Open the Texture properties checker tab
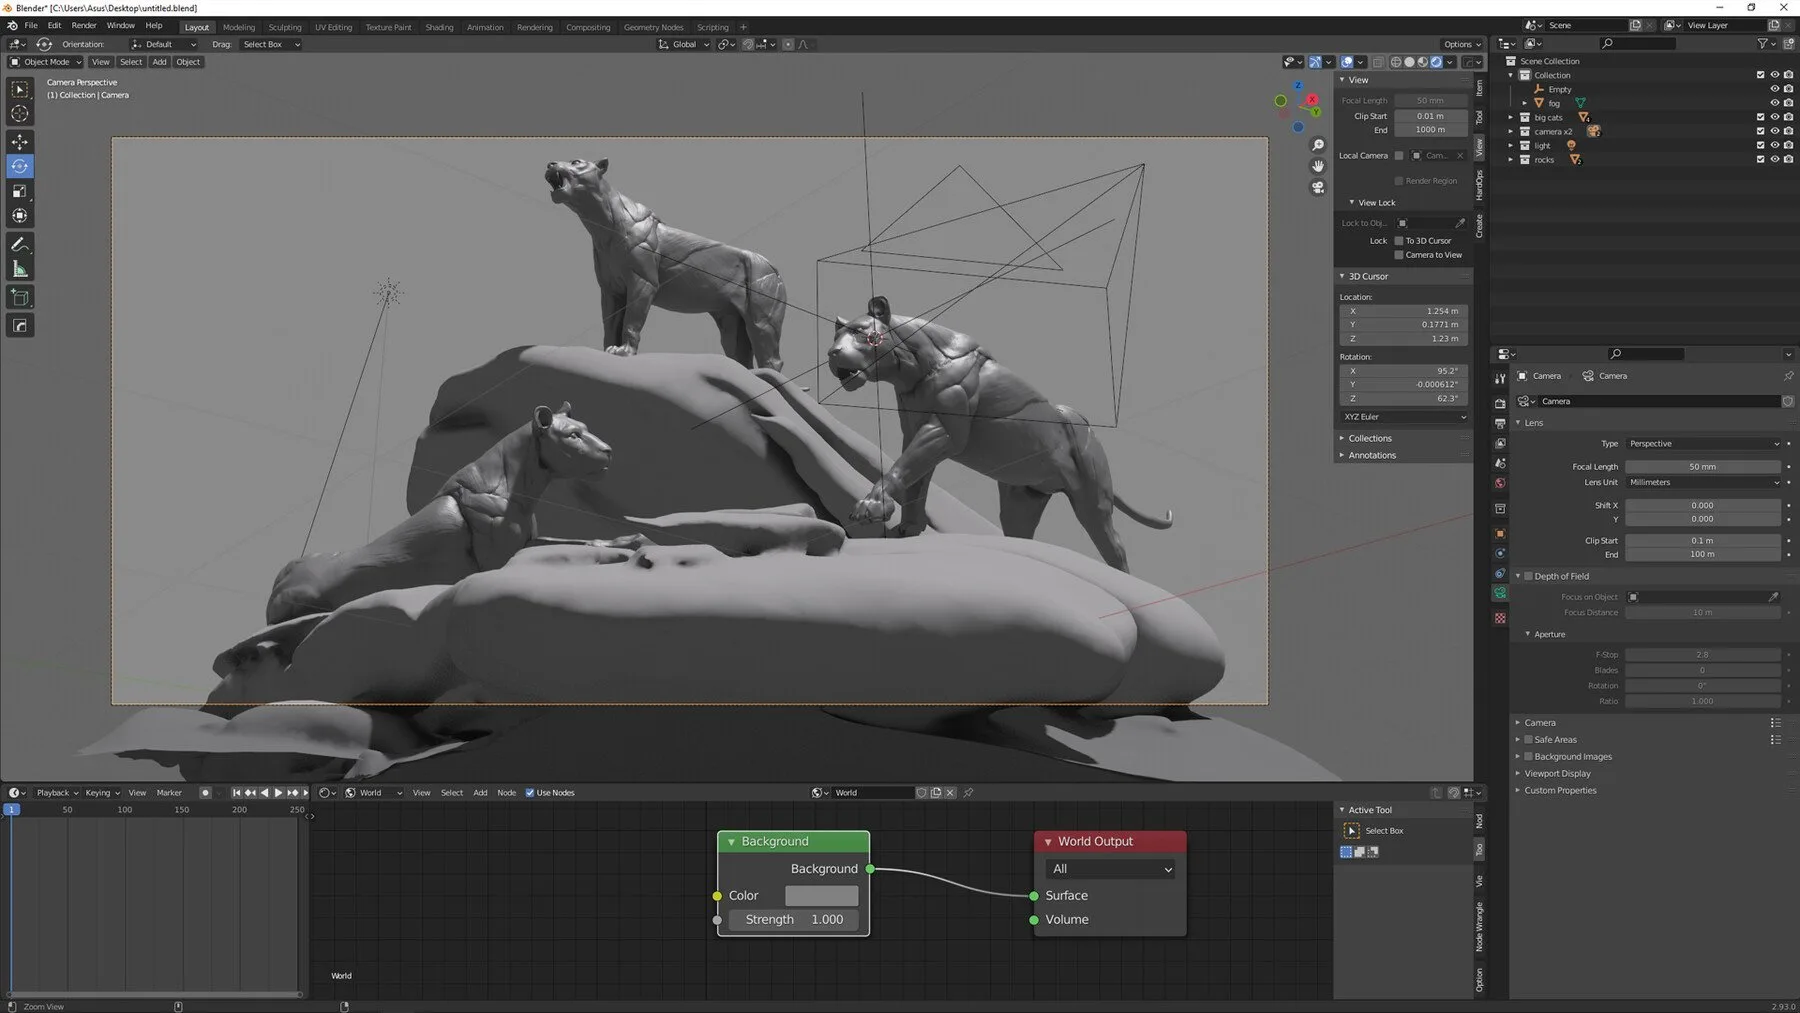Screen dimensions: 1800x1013 (x=1500, y=618)
